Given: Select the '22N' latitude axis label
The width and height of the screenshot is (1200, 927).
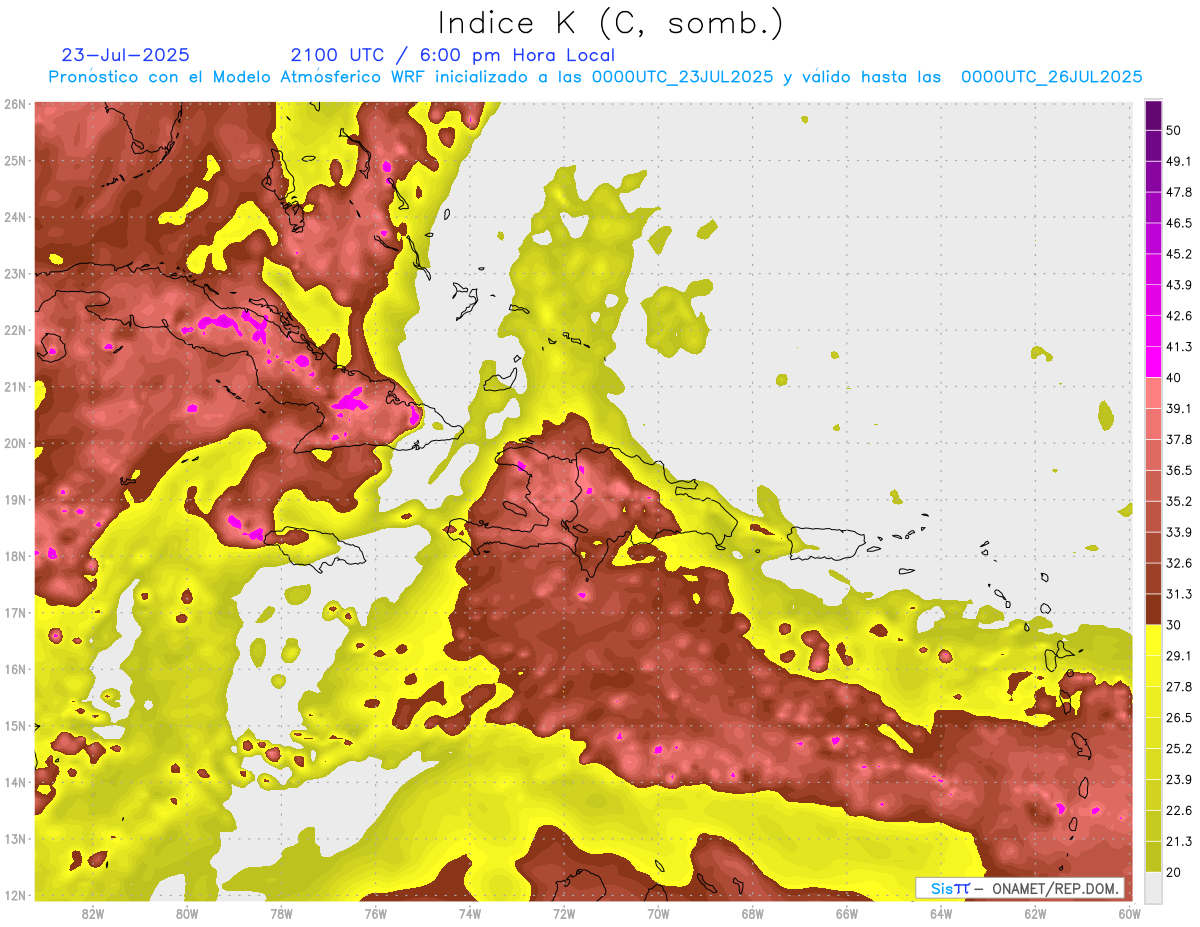Looking at the screenshot, I should (x=15, y=330).
